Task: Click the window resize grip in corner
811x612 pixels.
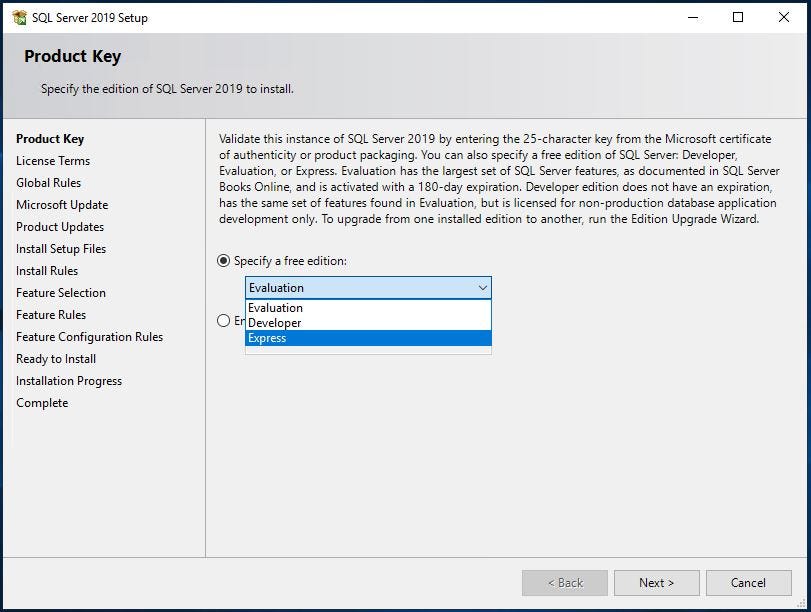Action: pyautogui.click(x=802, y=604)
